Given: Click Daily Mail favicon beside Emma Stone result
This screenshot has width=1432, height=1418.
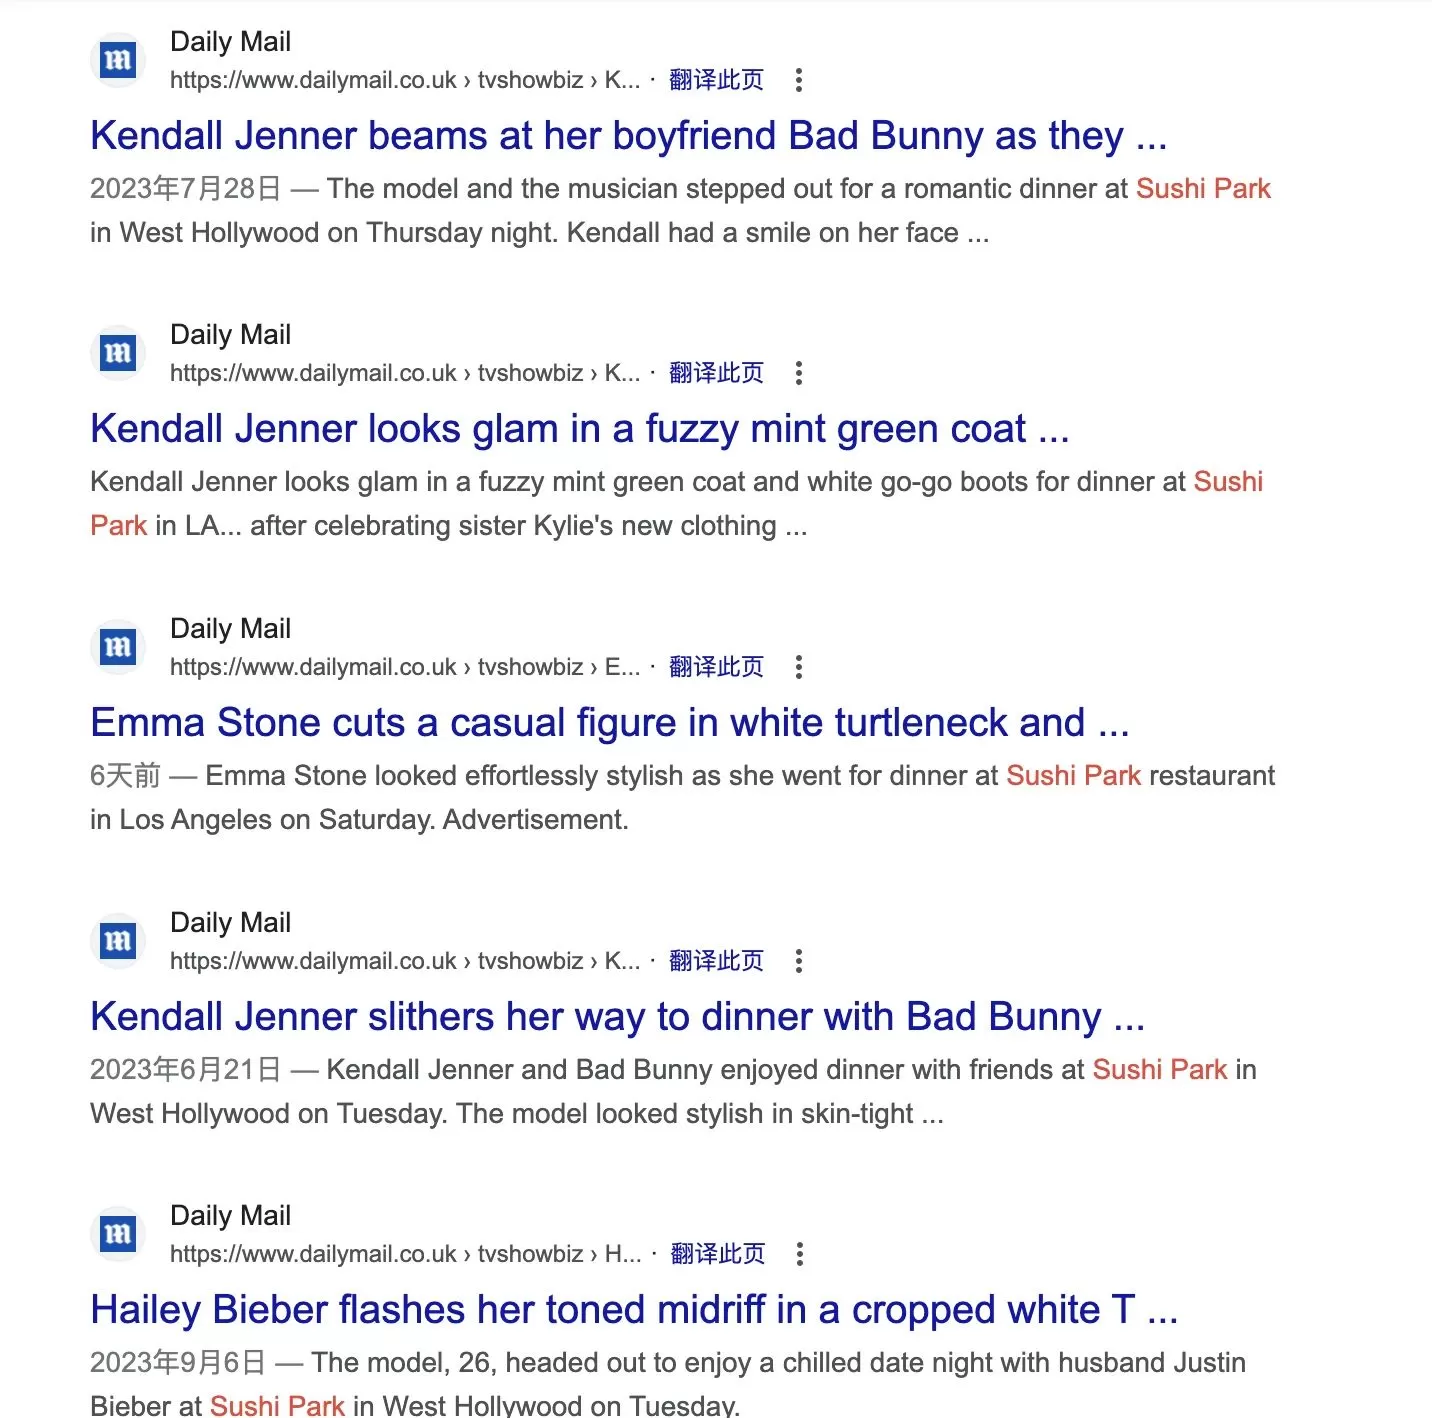Looking at the screenshot, I should (118, 647).
